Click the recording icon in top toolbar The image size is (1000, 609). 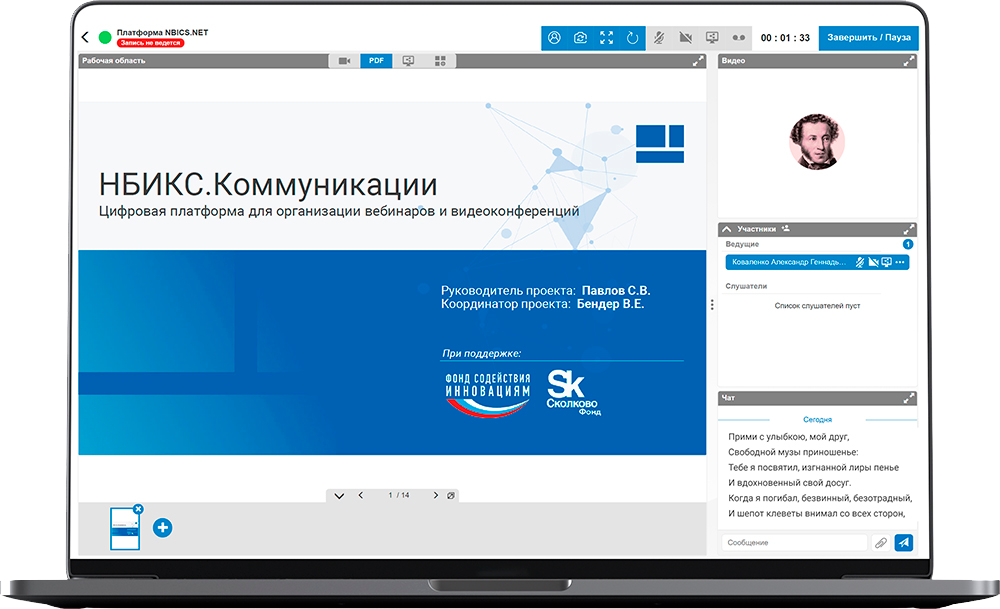point(740,38)
